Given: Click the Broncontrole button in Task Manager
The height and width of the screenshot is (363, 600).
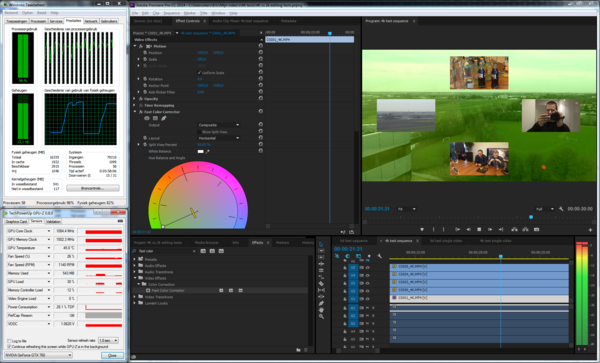Looking at the screenshot, I should pos(93,188).
